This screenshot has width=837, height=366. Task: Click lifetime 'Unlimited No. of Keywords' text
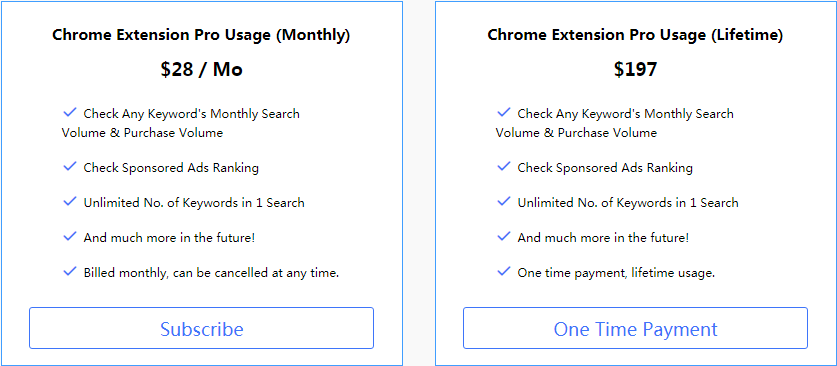tap(628, 203)
